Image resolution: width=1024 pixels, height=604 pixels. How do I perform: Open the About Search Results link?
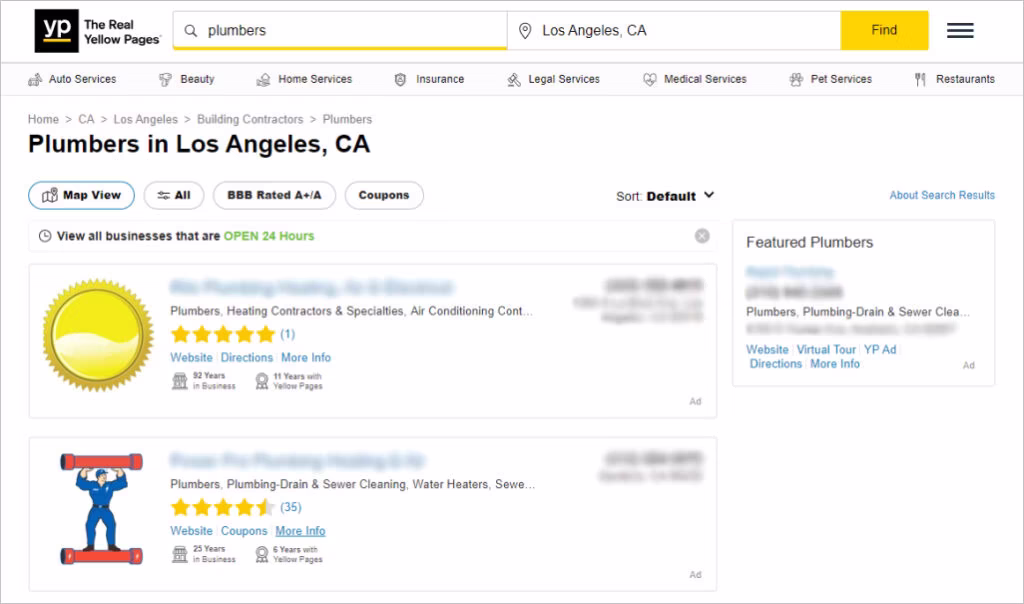pos(941,195)
